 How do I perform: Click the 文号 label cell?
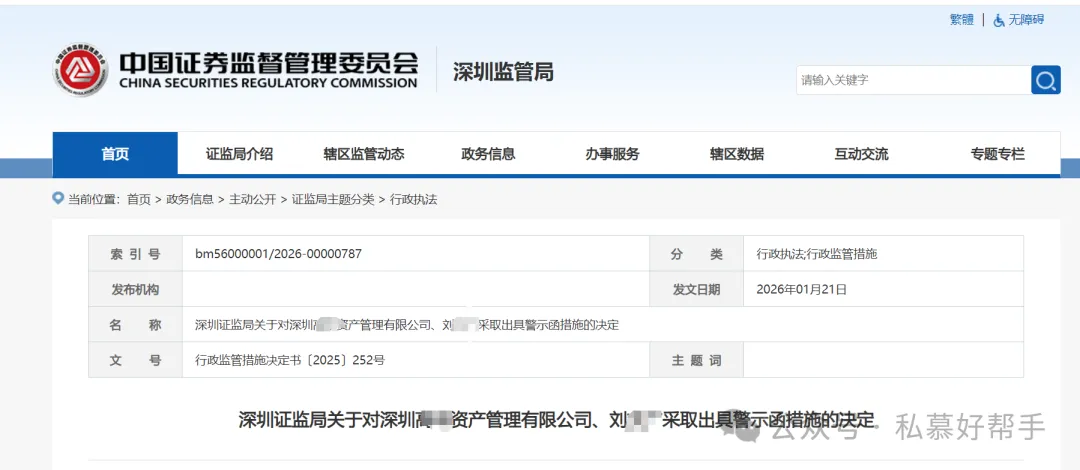135,360
